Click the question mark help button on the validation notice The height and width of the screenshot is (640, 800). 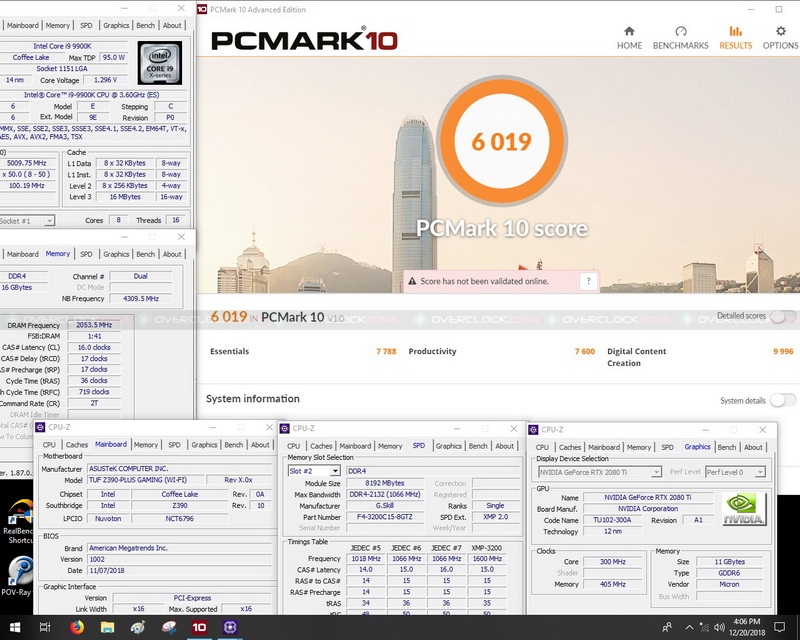coord(588,281)
